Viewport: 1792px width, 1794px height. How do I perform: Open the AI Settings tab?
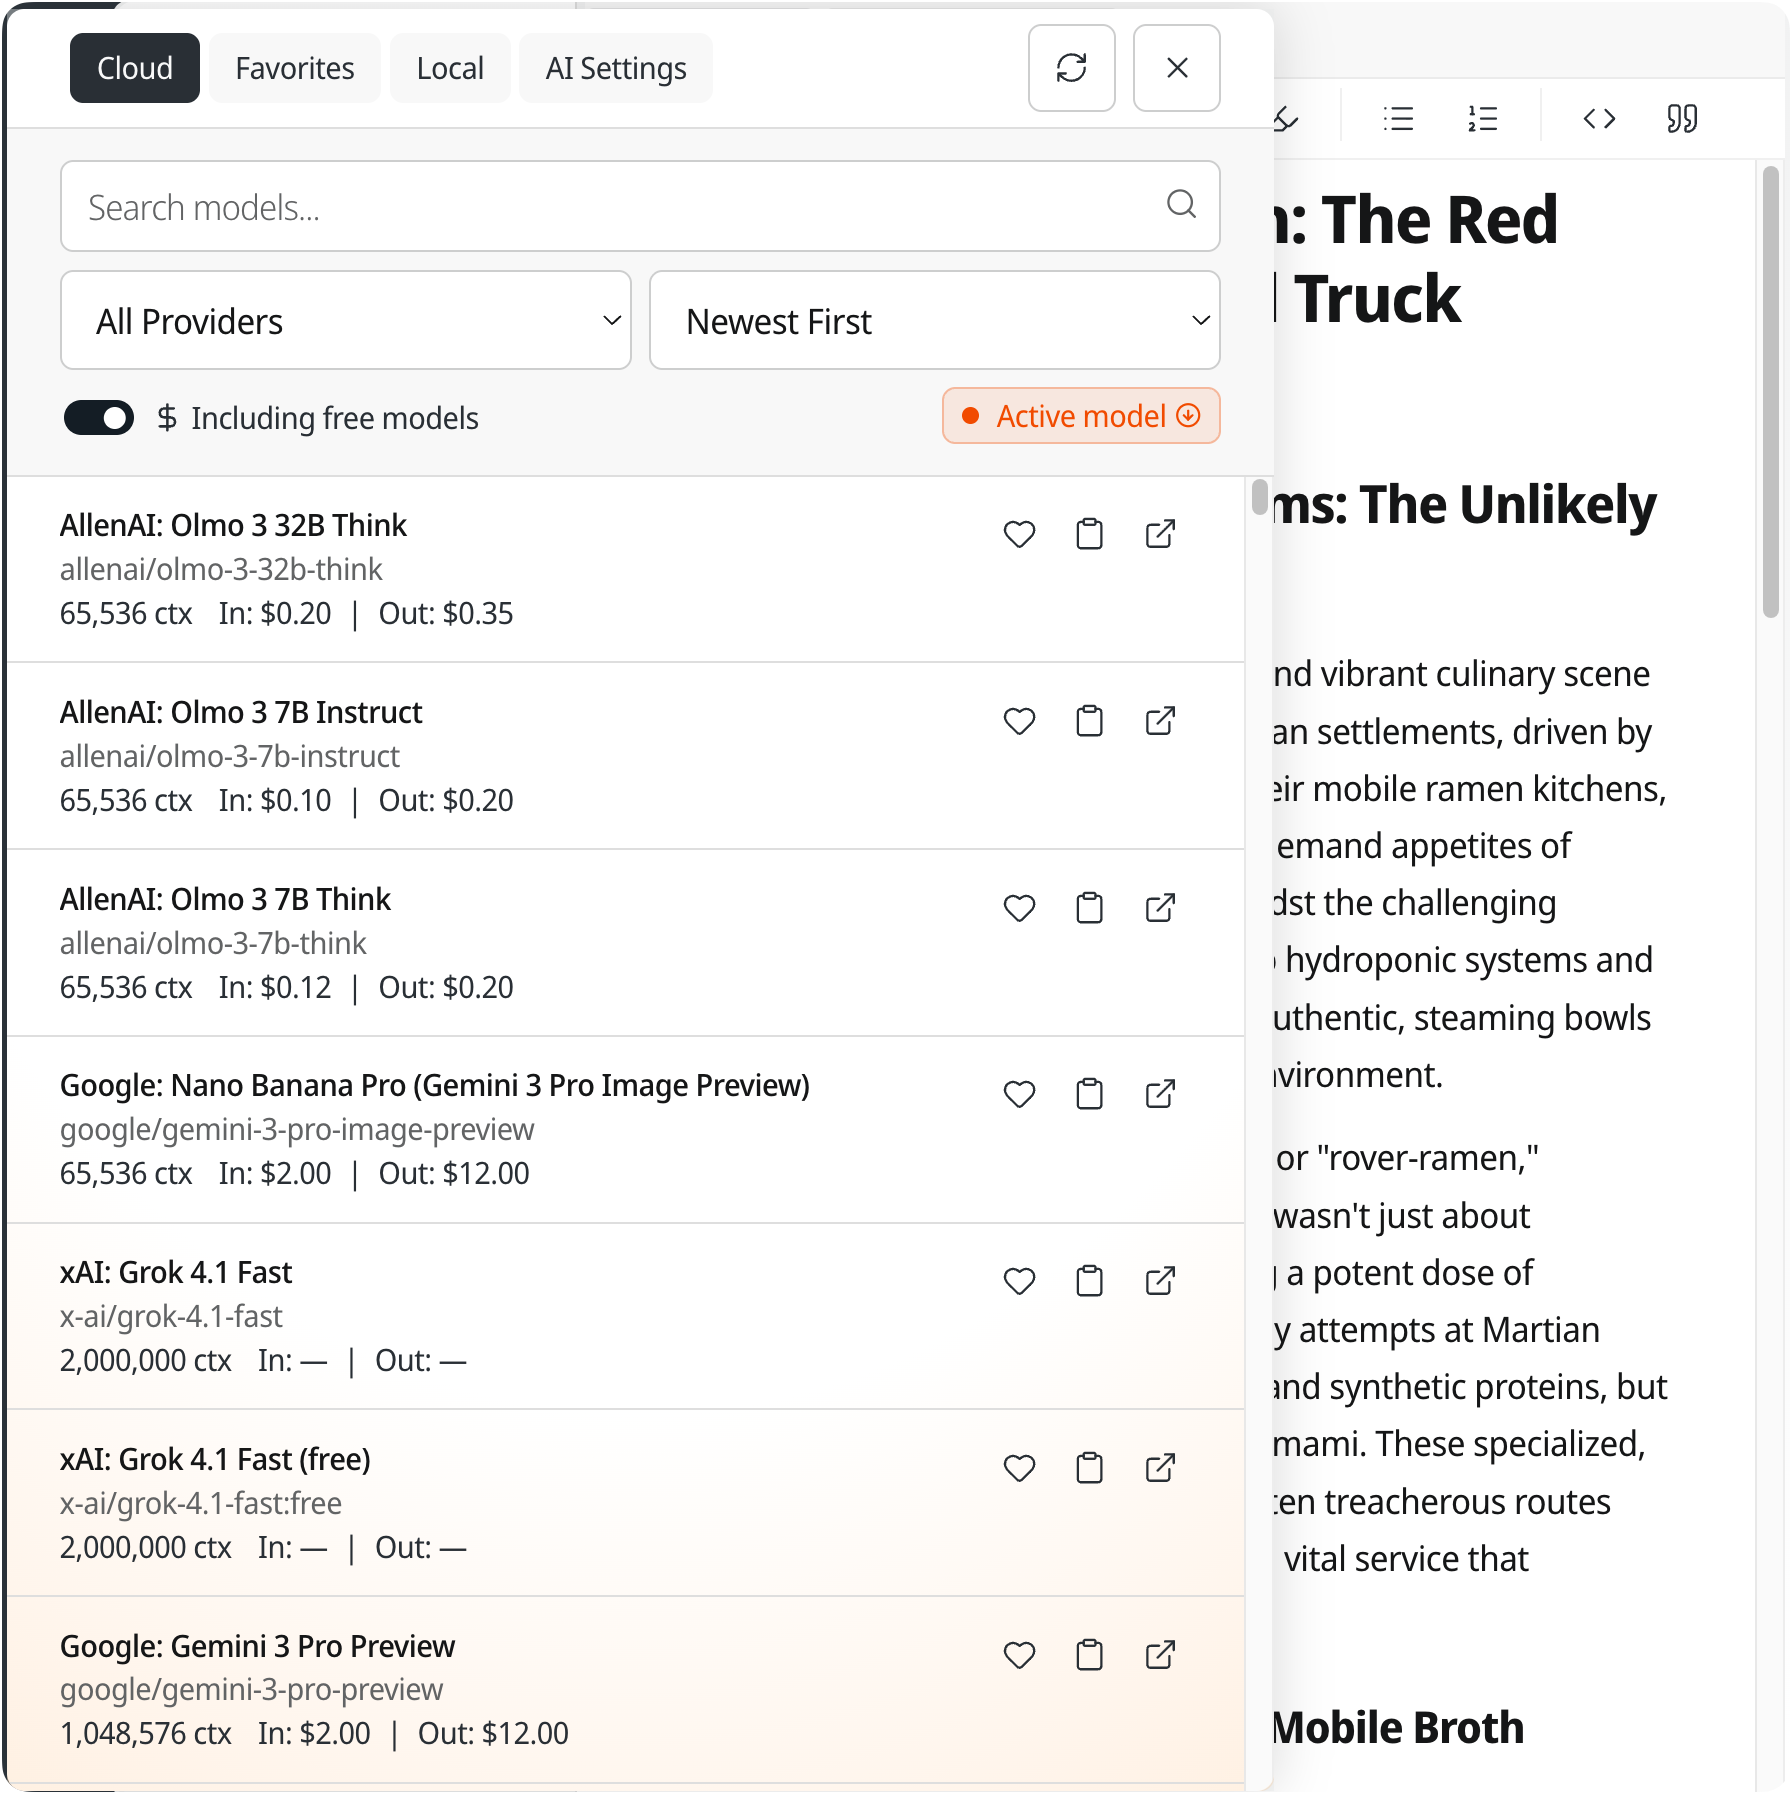click(x=615, y=68)
